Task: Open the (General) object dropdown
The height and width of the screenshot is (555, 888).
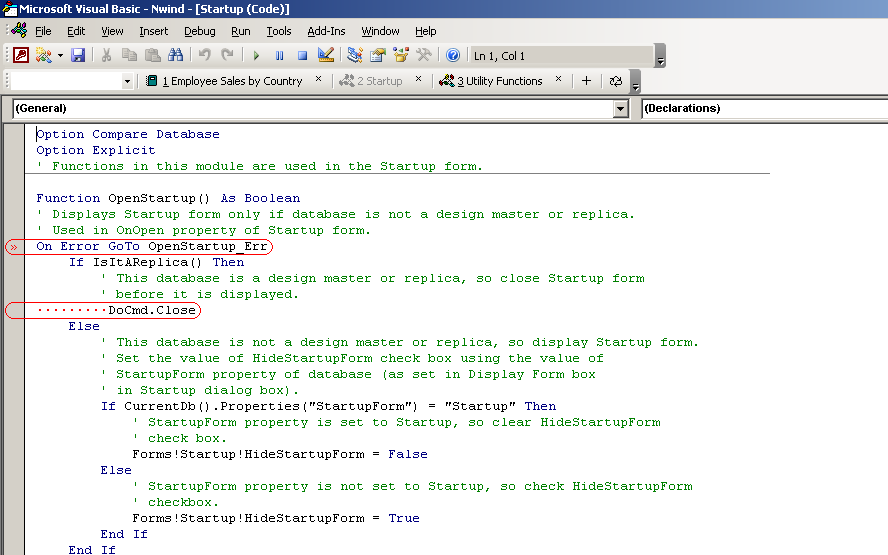Action: (x=621, y=108)
